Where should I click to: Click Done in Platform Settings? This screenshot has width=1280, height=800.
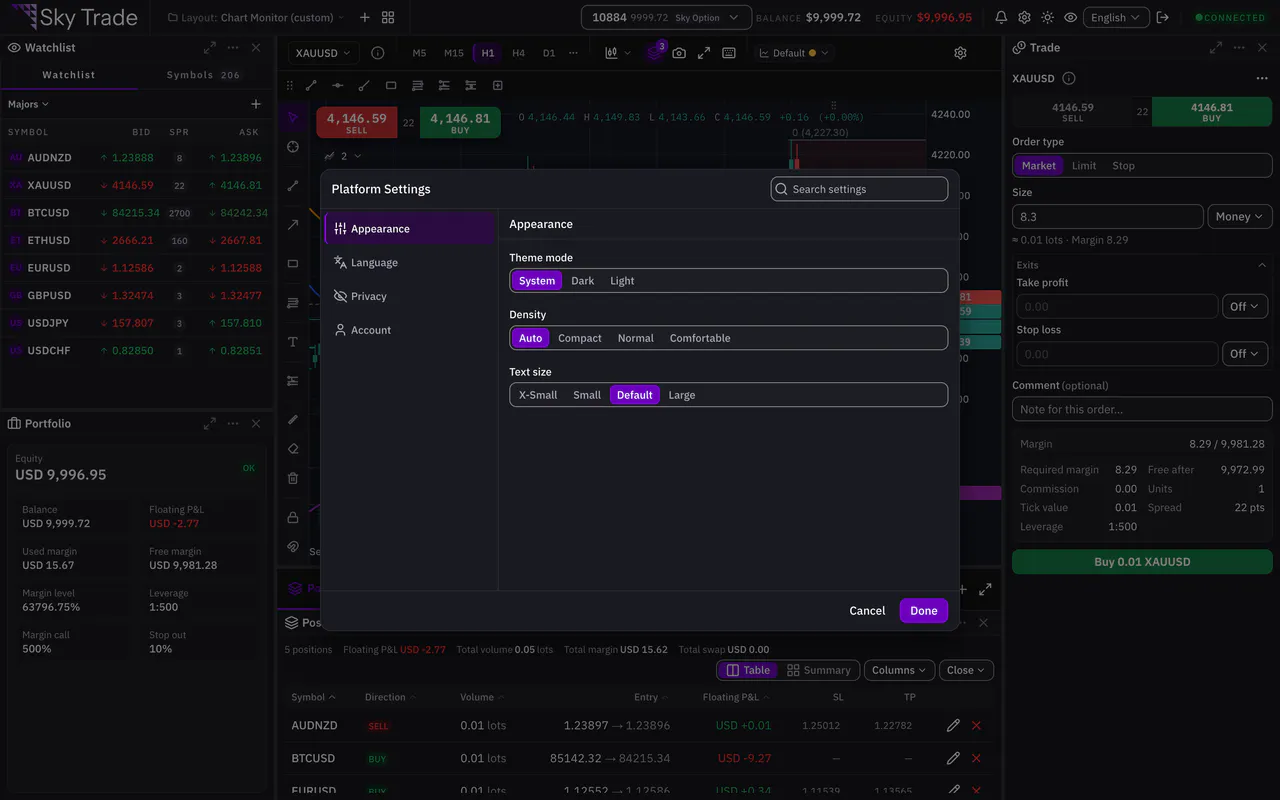pos(924,611)
